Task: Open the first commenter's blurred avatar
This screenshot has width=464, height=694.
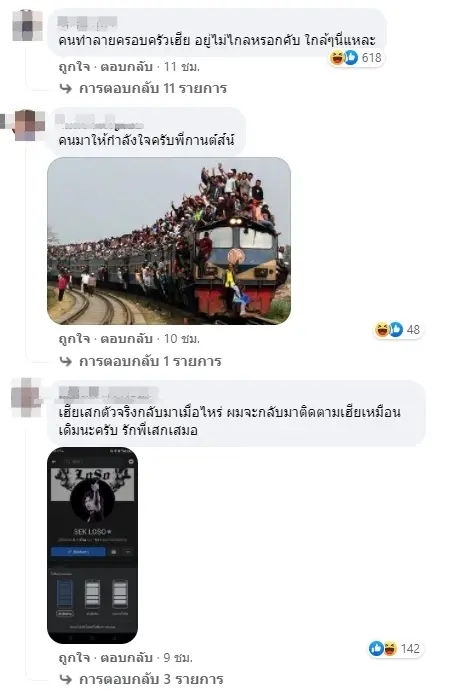Action: [27, 26]
